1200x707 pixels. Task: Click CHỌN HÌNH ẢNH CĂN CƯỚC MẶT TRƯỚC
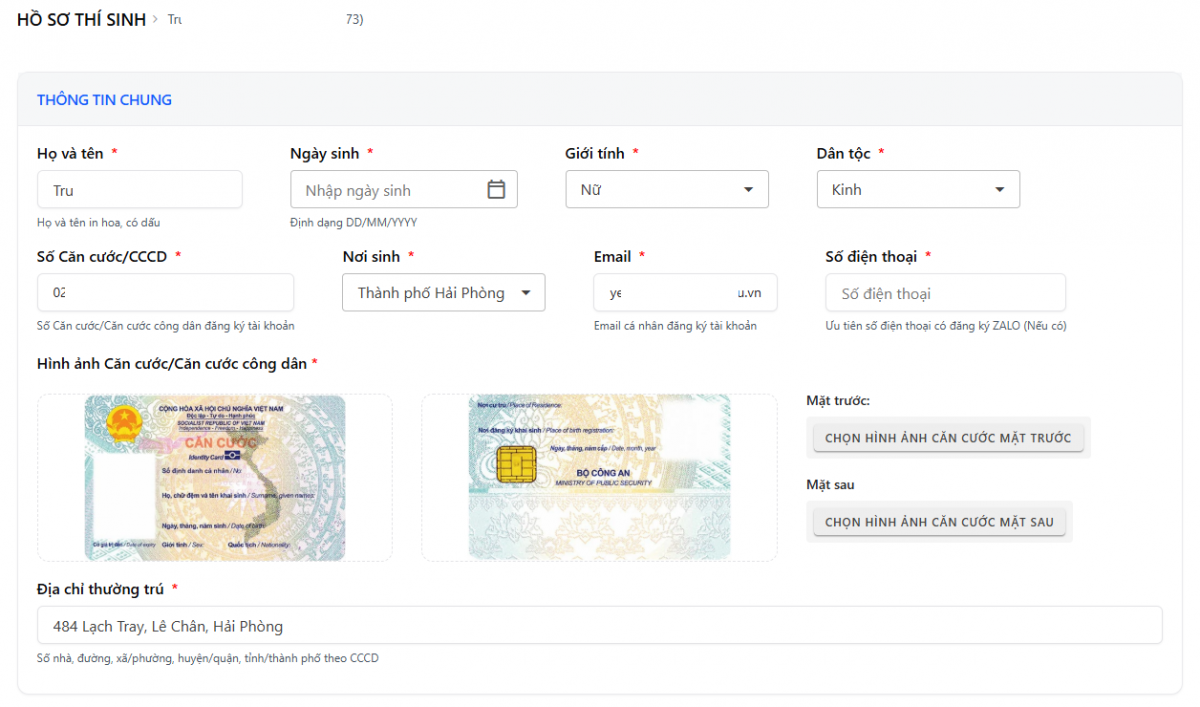pos(947,438)
